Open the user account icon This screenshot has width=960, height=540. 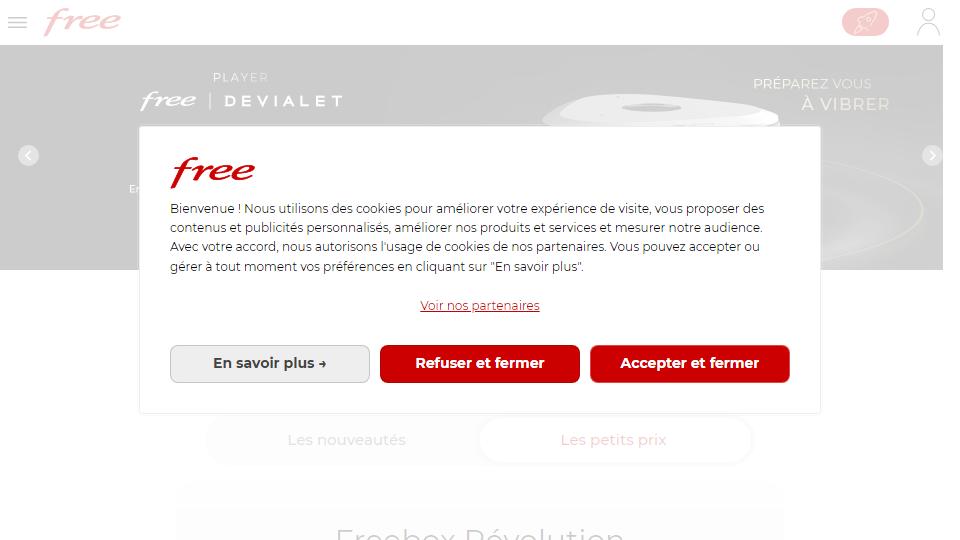[x=928, y=22]
